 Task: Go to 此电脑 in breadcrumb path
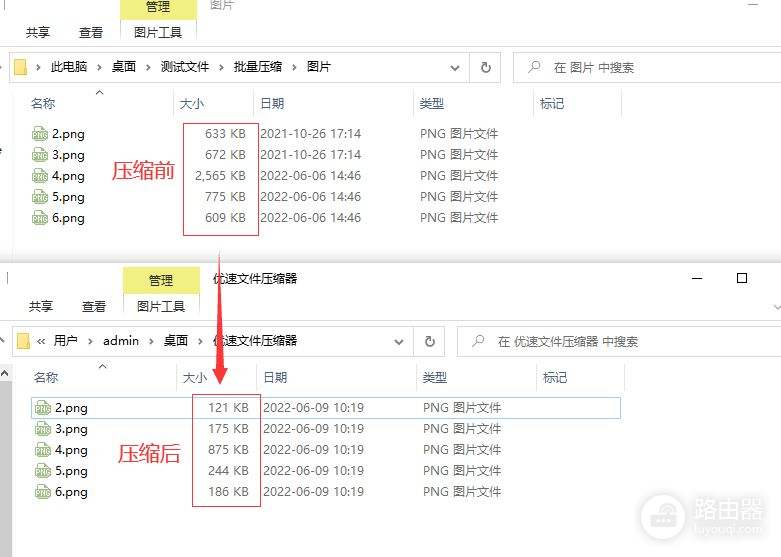coord(69,67)
